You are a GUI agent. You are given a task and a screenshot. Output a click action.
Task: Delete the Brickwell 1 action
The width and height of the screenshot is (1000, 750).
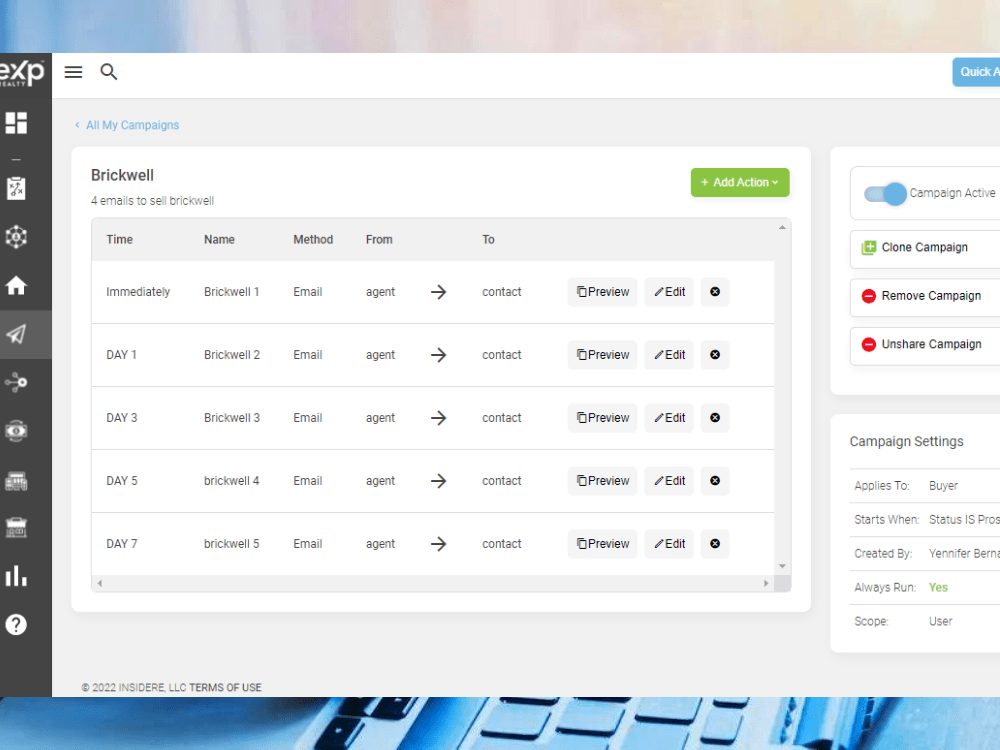pyautogui.click(x=715, y=291)
